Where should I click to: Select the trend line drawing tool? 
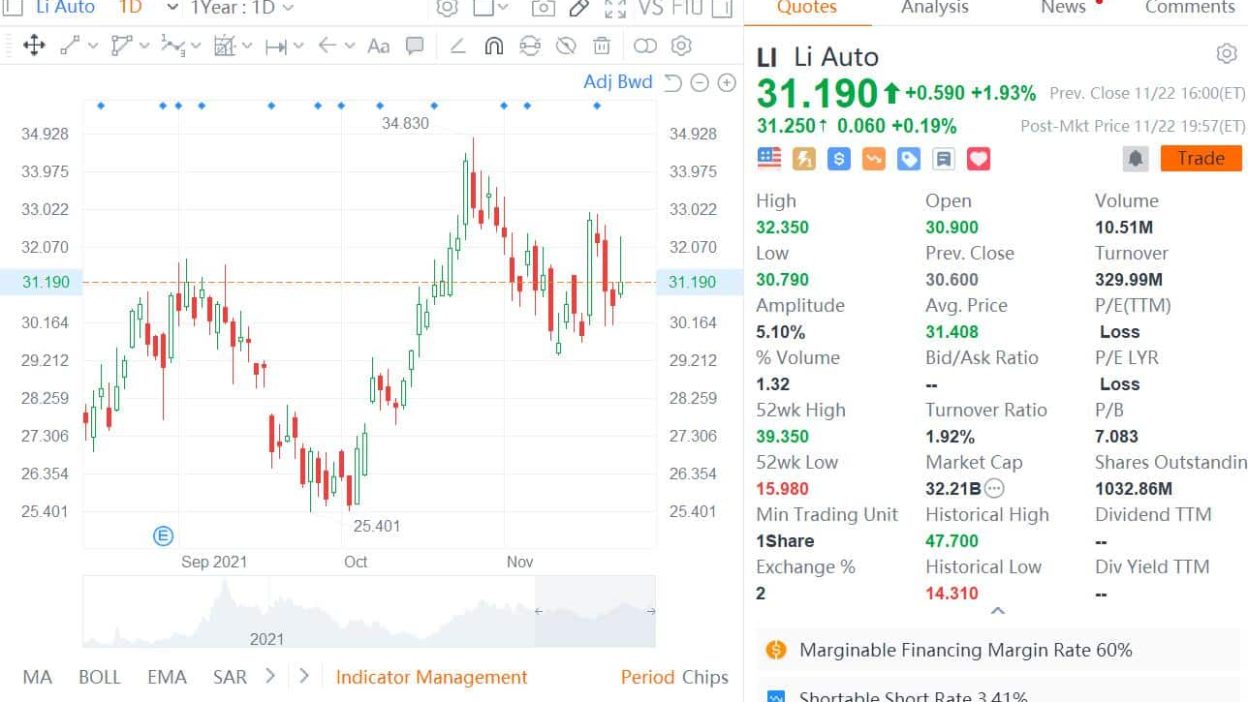click(71, 46)
